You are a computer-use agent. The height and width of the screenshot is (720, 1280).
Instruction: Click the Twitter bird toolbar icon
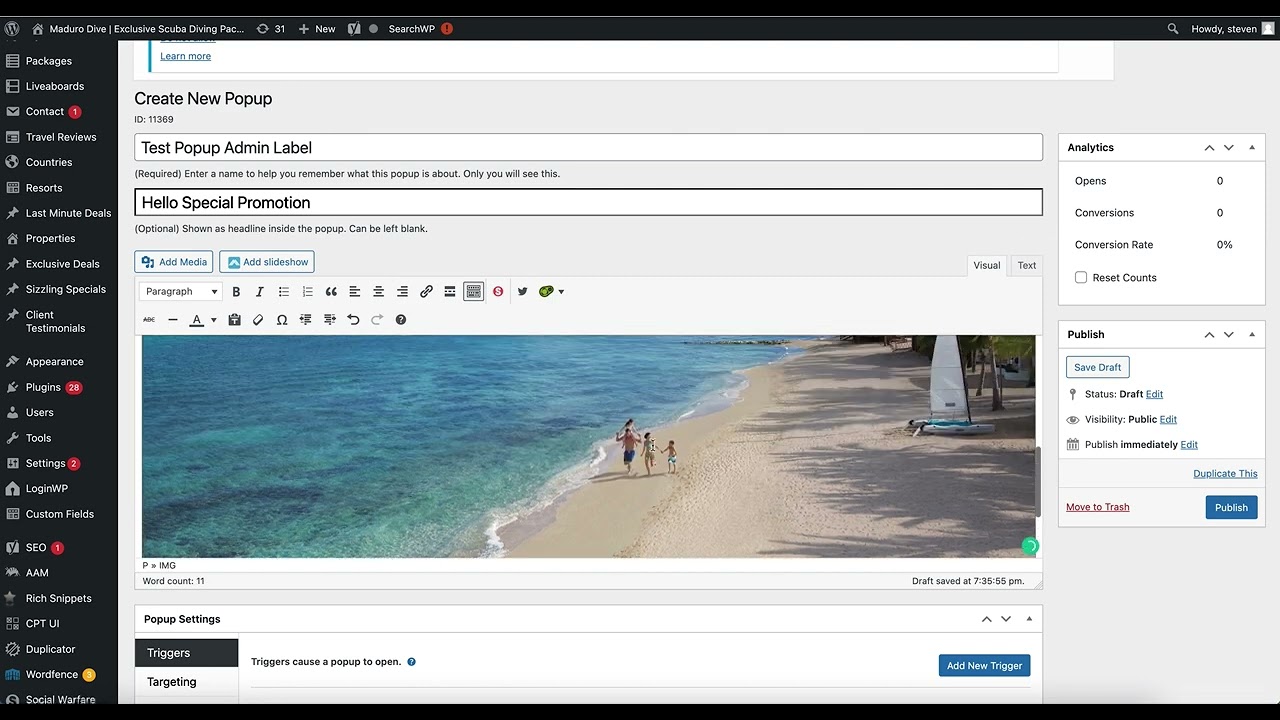[522, 292]
